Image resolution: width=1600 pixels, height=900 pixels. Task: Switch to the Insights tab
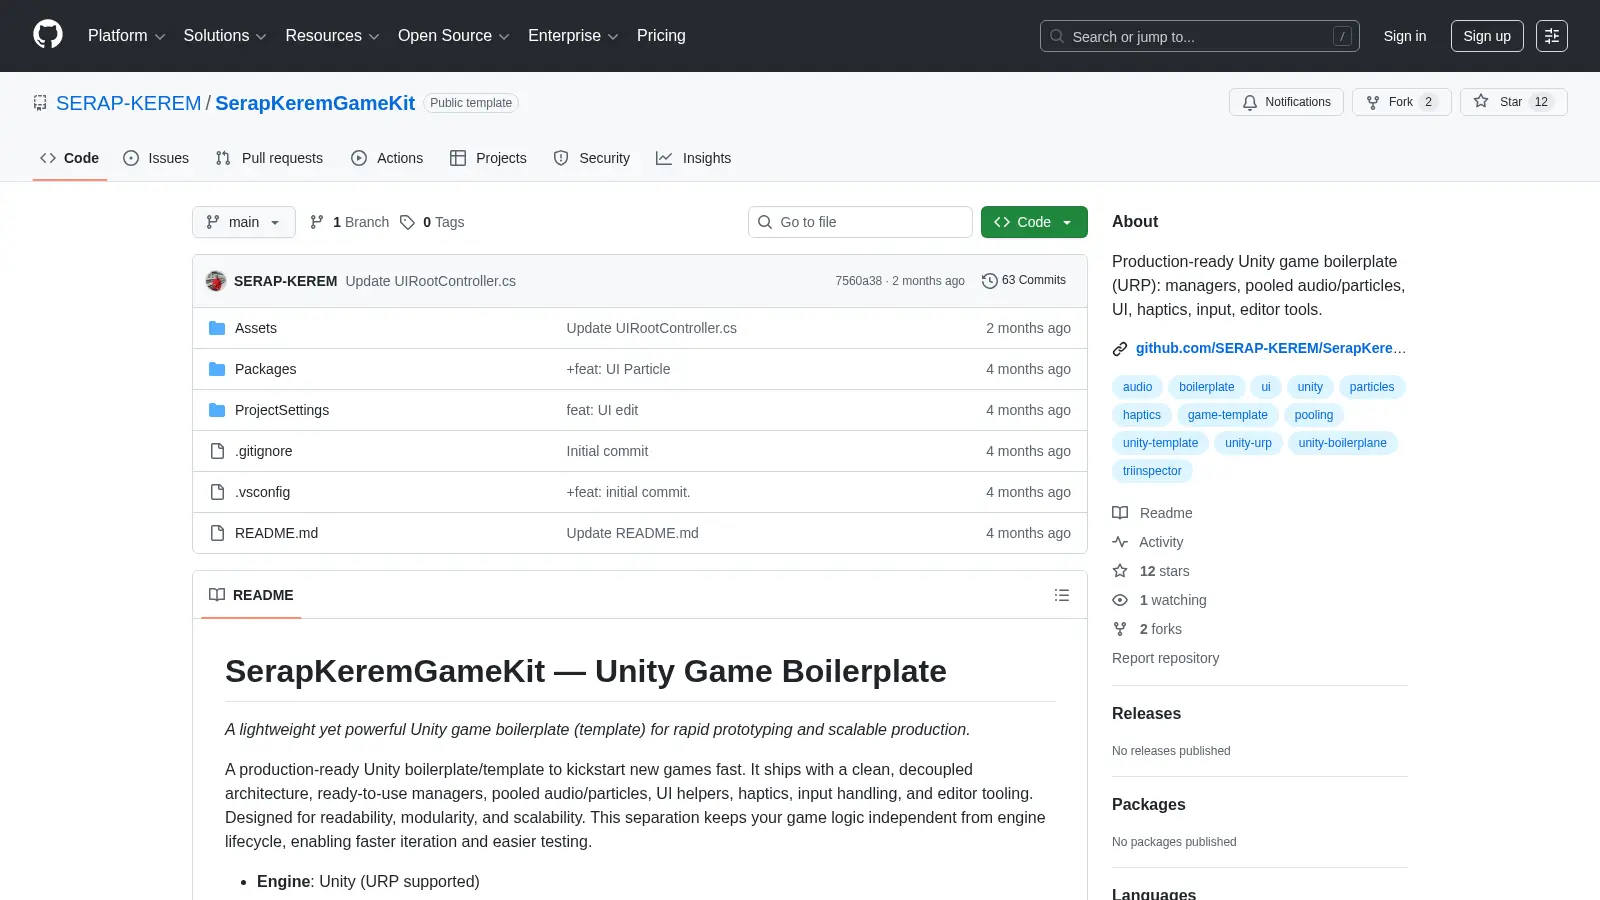[694, 158]
